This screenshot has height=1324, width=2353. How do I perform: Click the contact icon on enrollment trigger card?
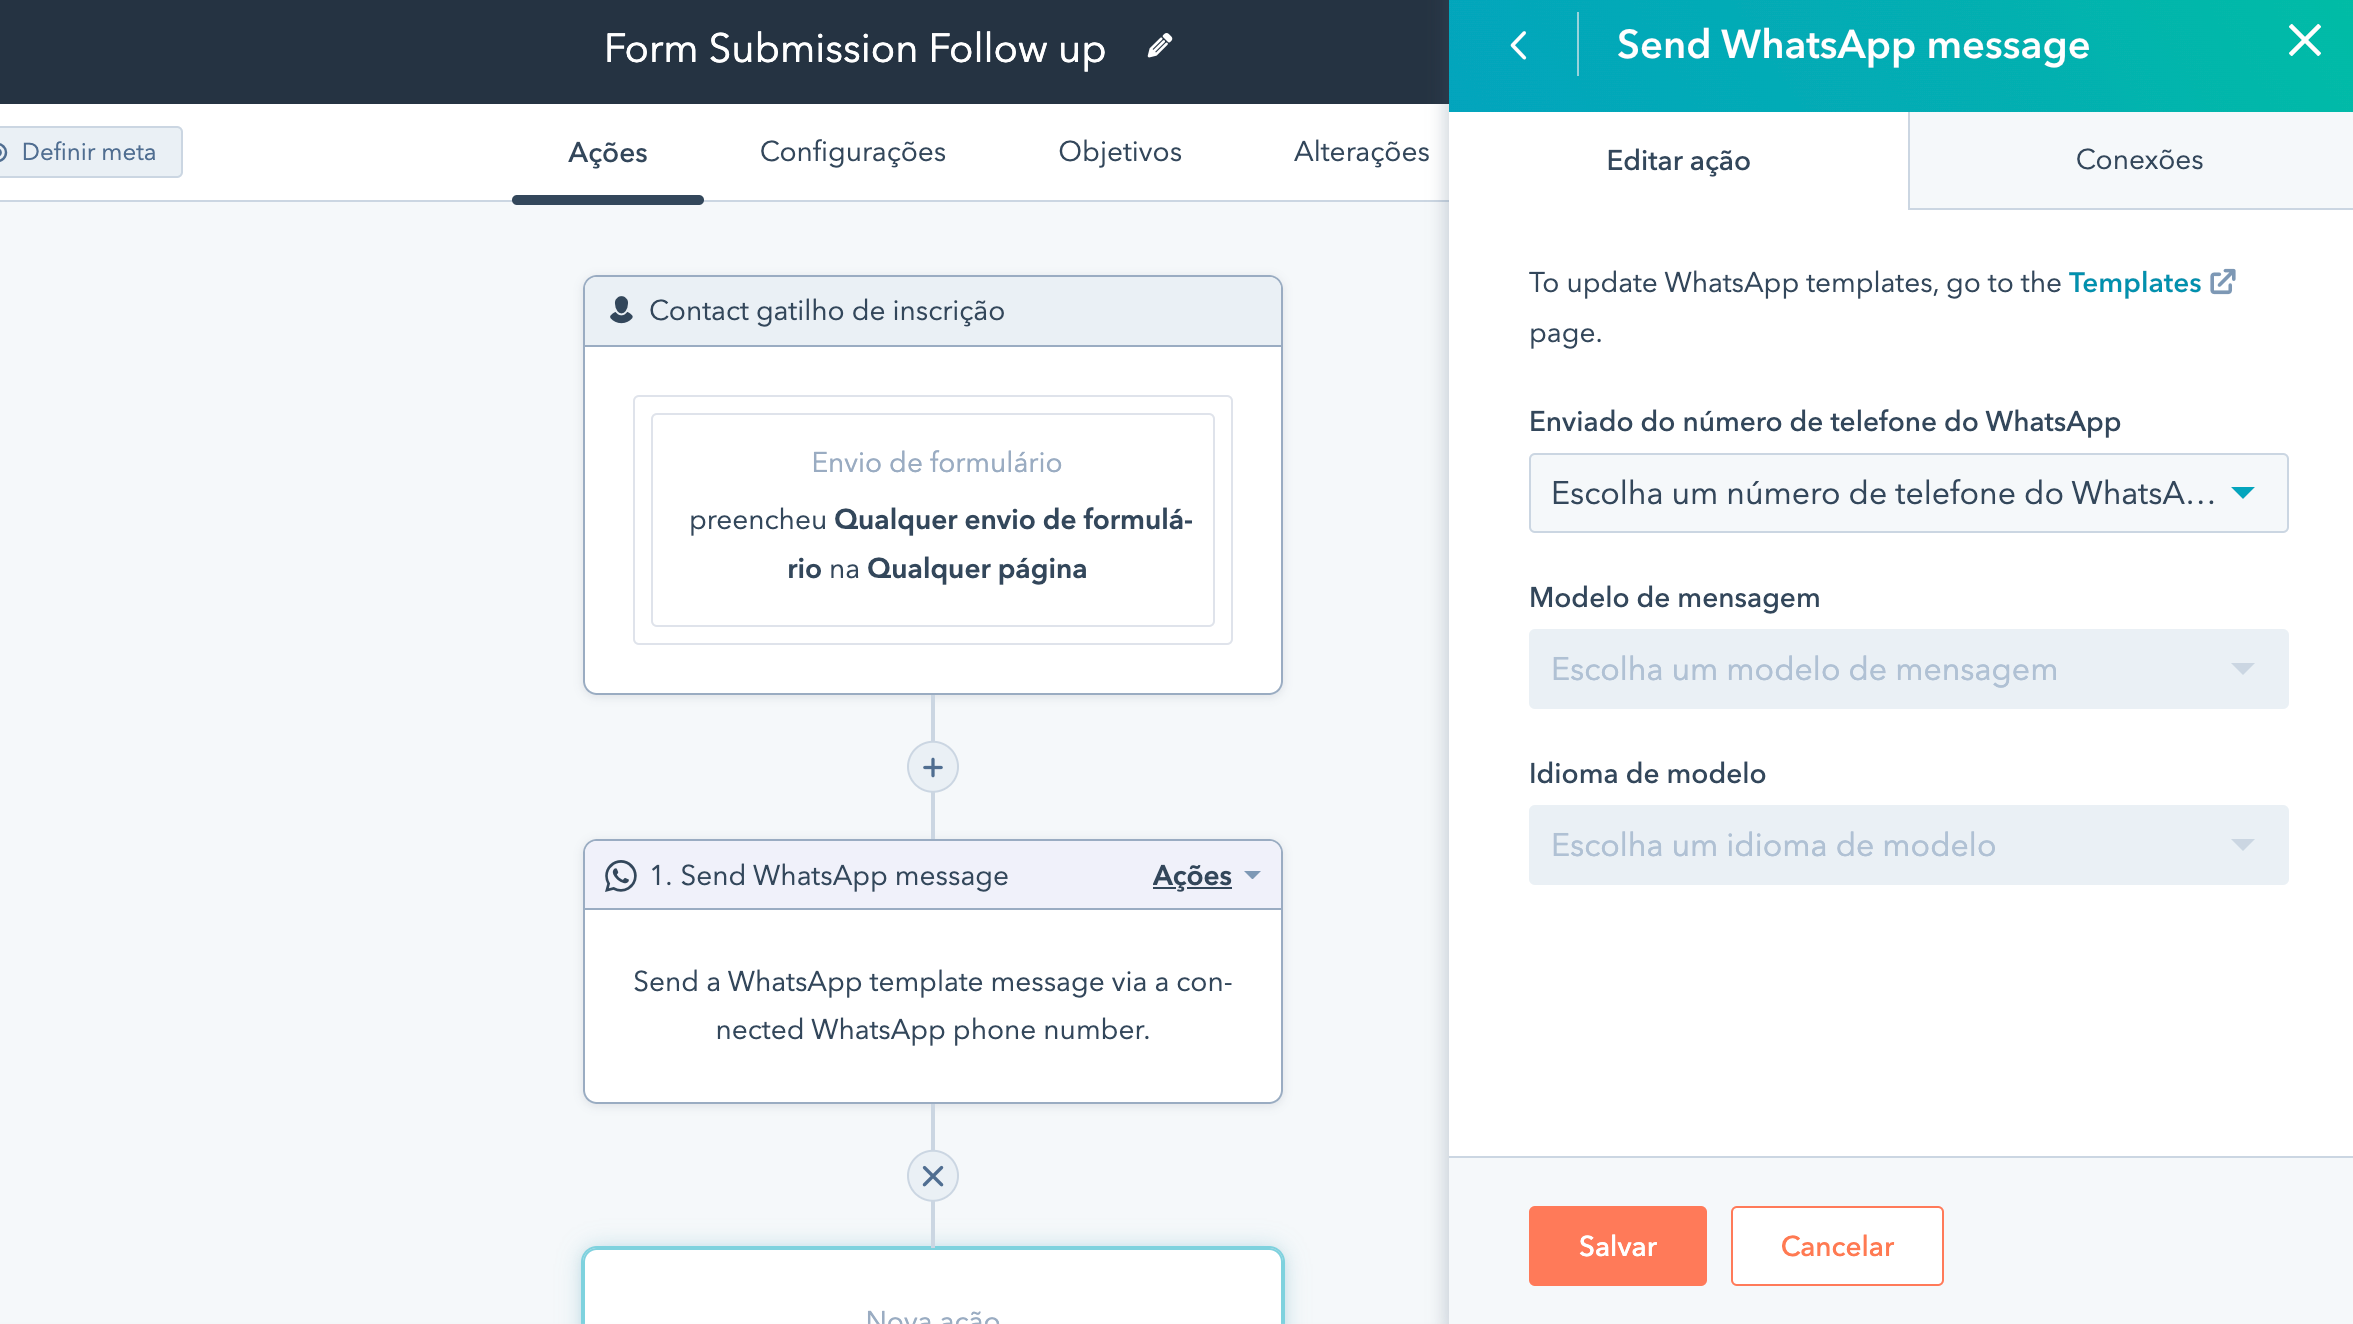[621, 310]
